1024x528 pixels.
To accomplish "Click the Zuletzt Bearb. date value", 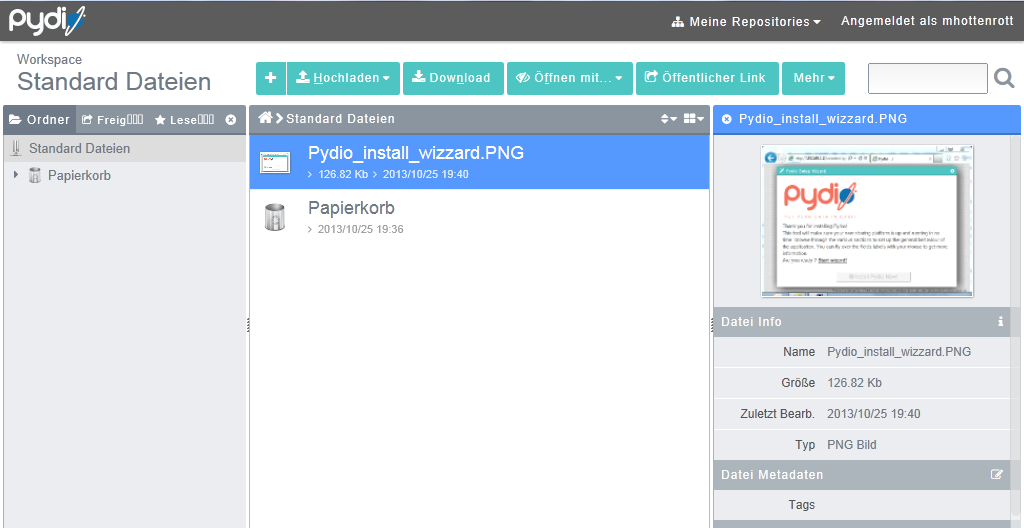I will 873,414.
